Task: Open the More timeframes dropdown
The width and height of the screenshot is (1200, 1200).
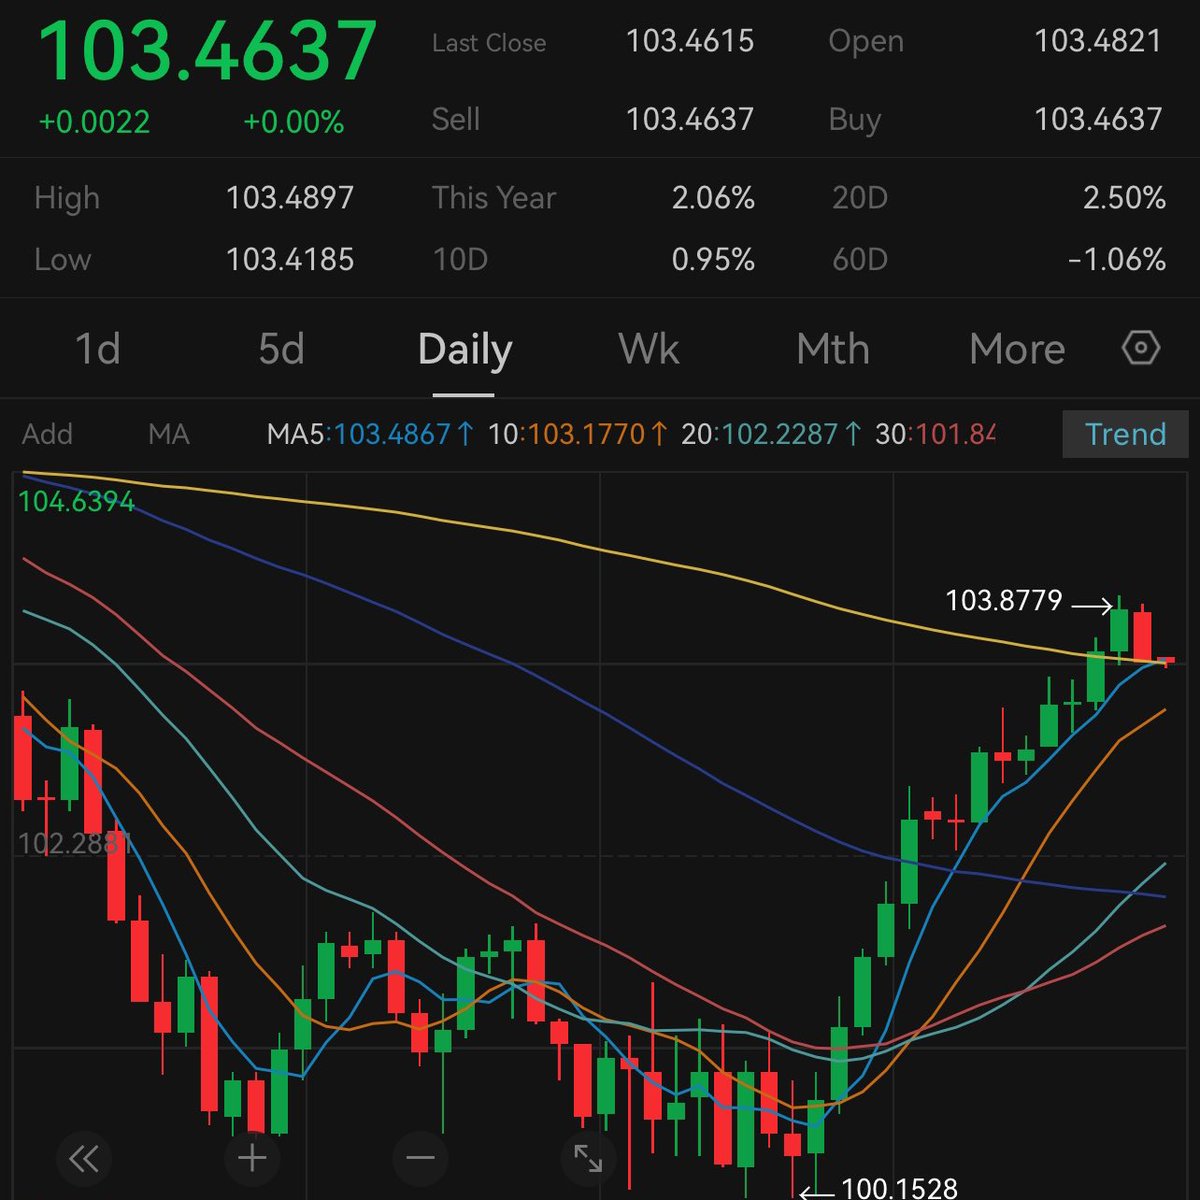Action: [x=1017, y=349]
